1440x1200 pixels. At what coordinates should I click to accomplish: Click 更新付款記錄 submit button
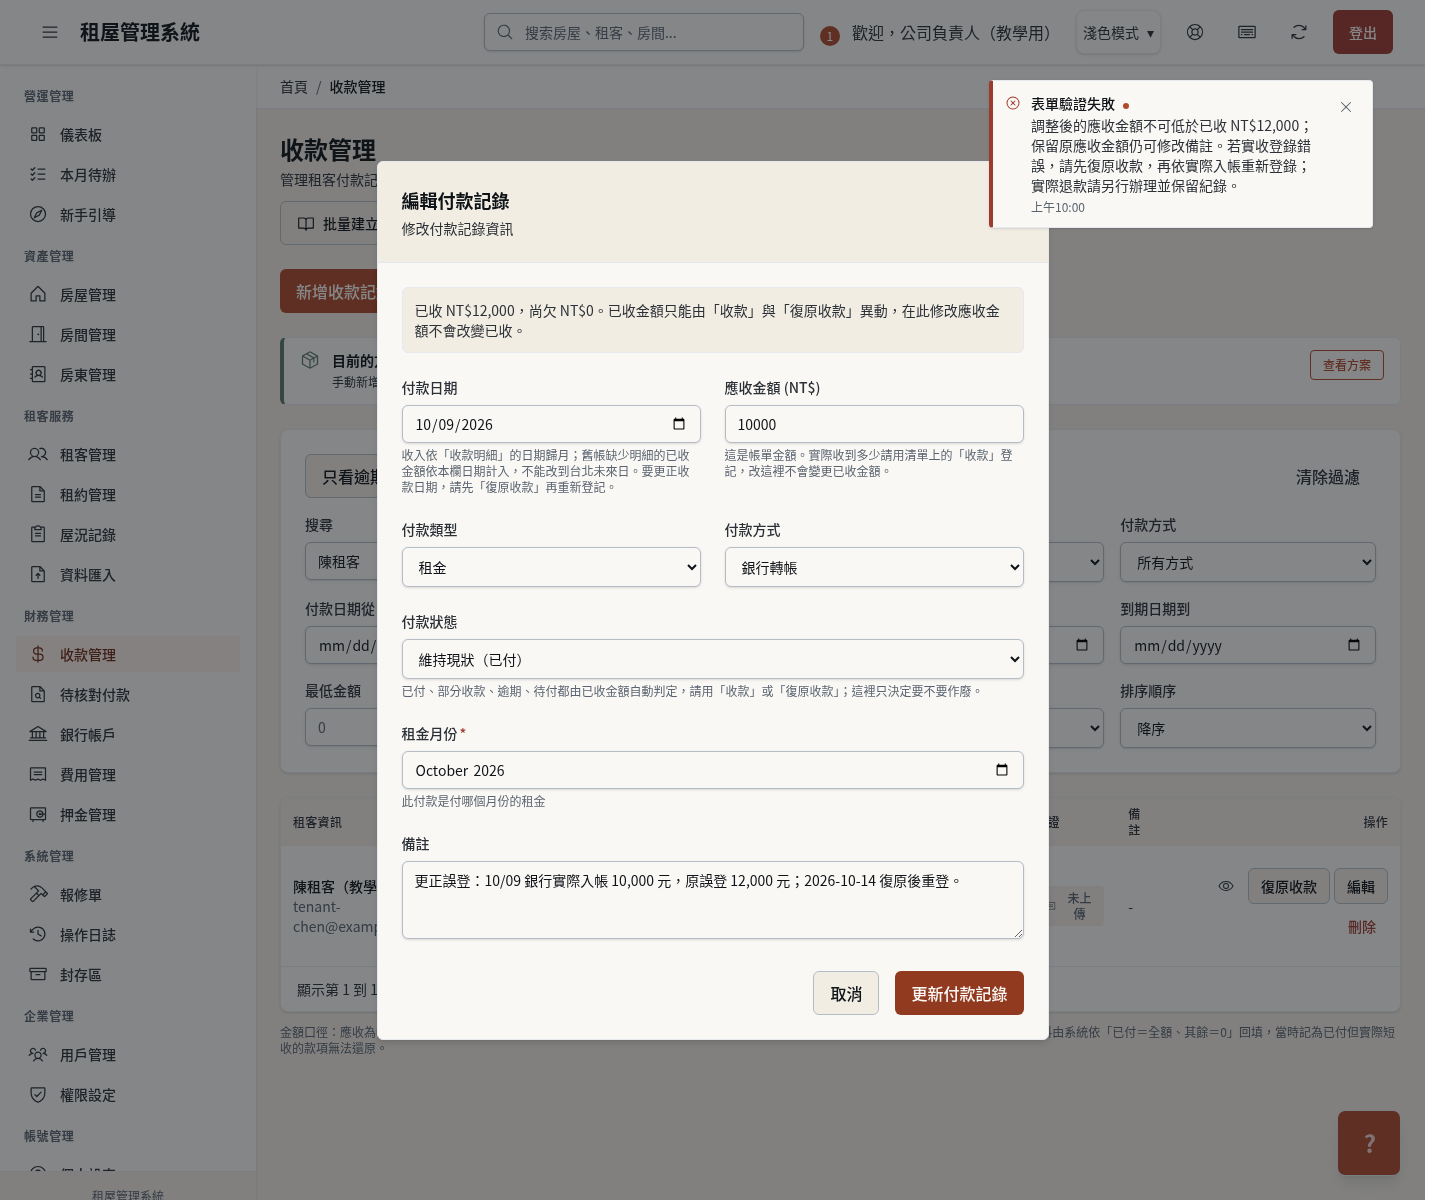tap(959, 993)
